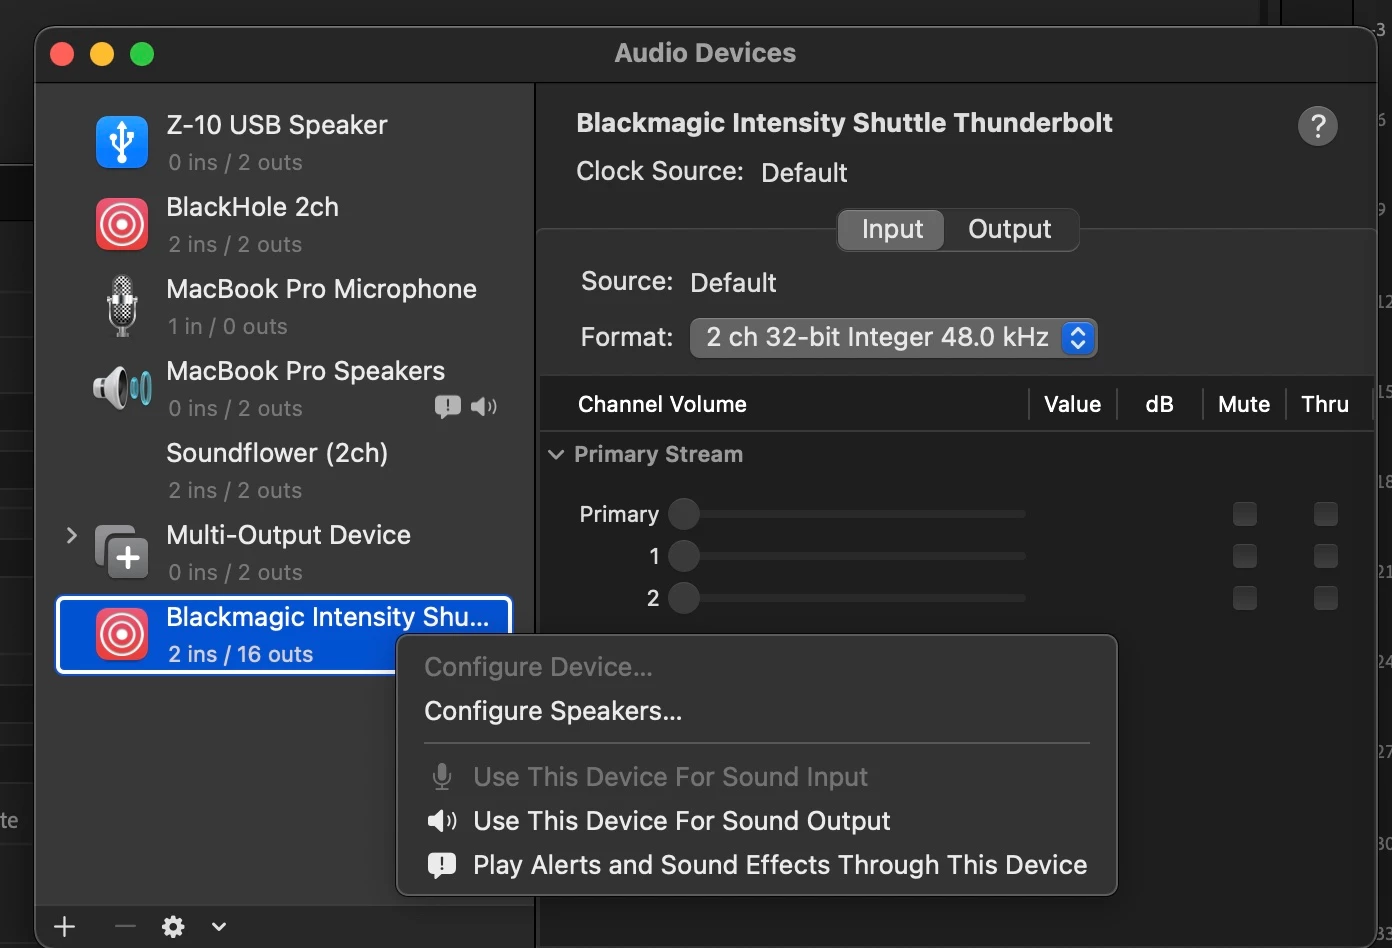Select Soundflower (2ch) in device list

click(x=284, y=470)
